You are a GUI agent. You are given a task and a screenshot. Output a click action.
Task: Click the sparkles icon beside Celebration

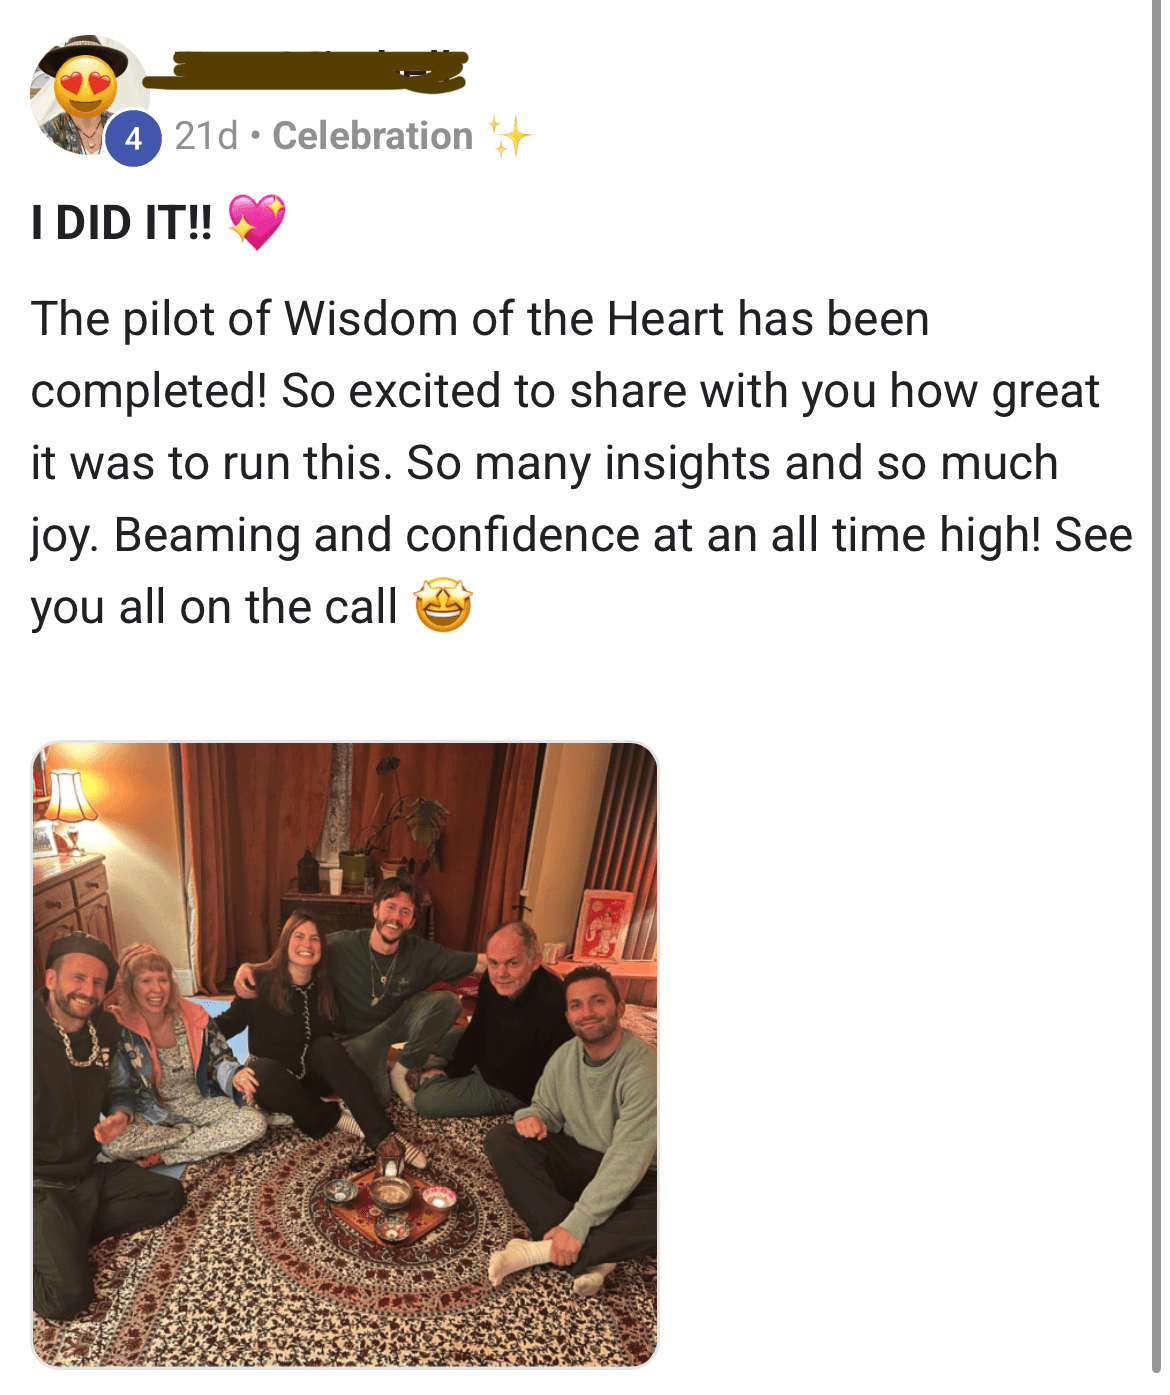(508, 136)
